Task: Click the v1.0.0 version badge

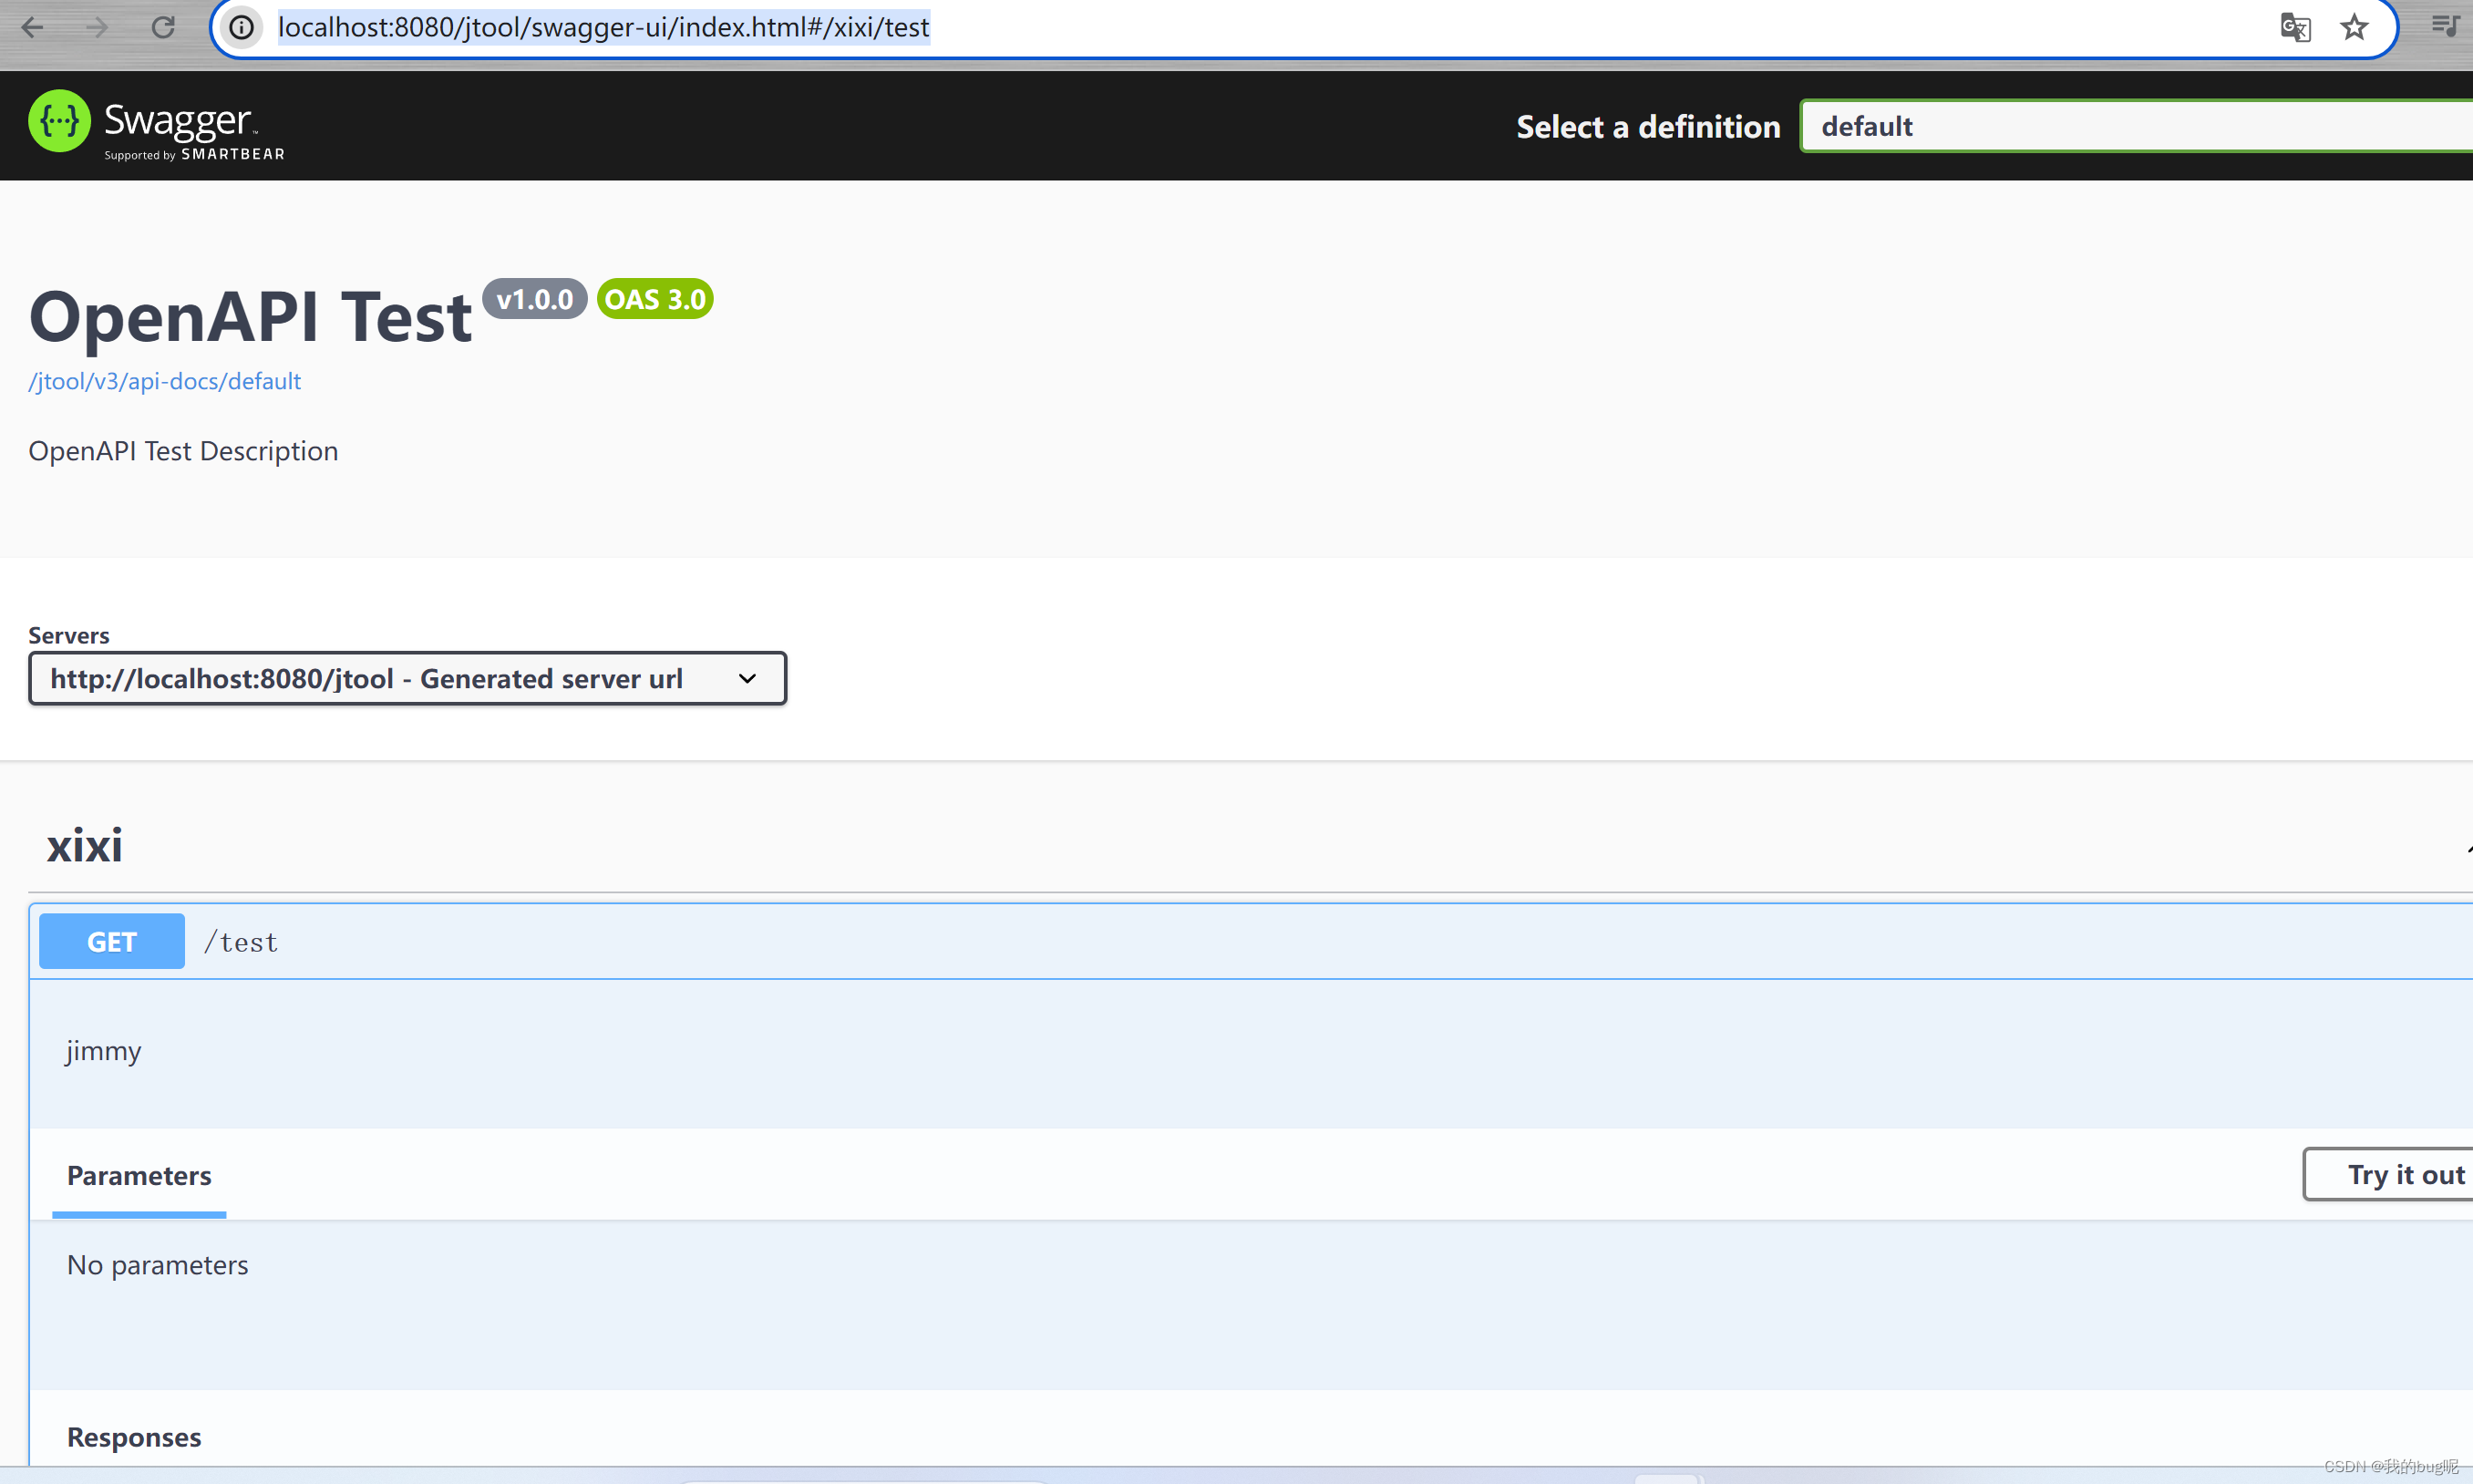Action: tap(535, 299)
